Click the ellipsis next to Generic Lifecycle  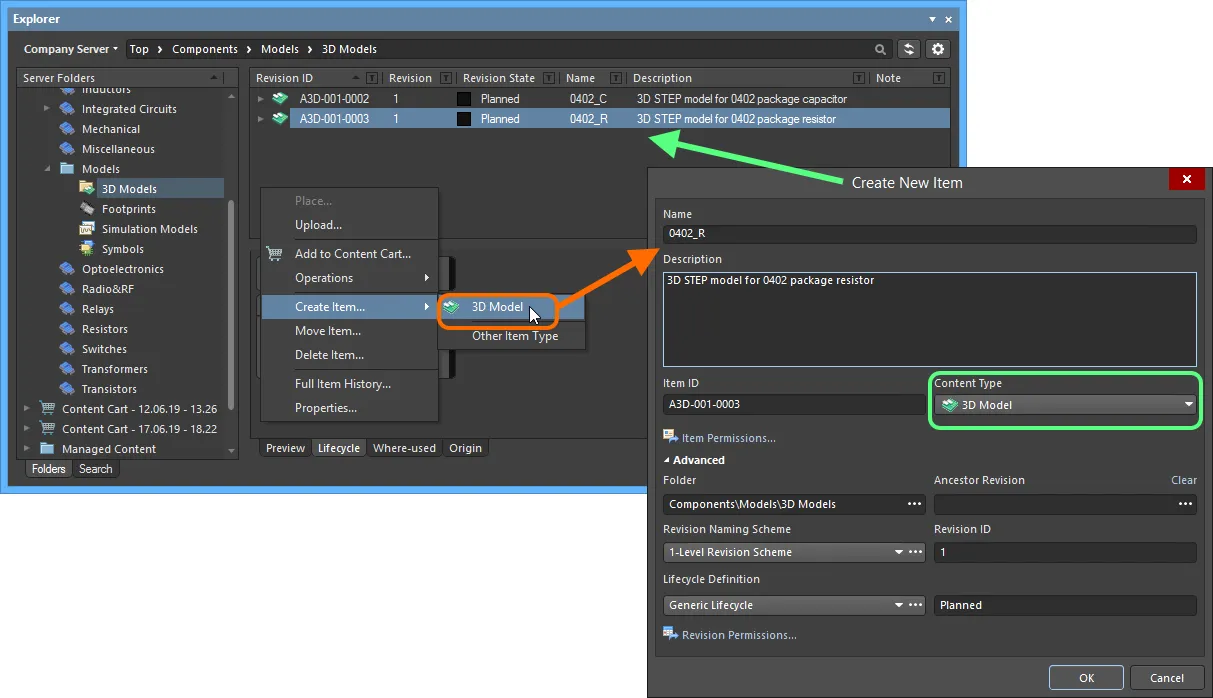(914, 605)
